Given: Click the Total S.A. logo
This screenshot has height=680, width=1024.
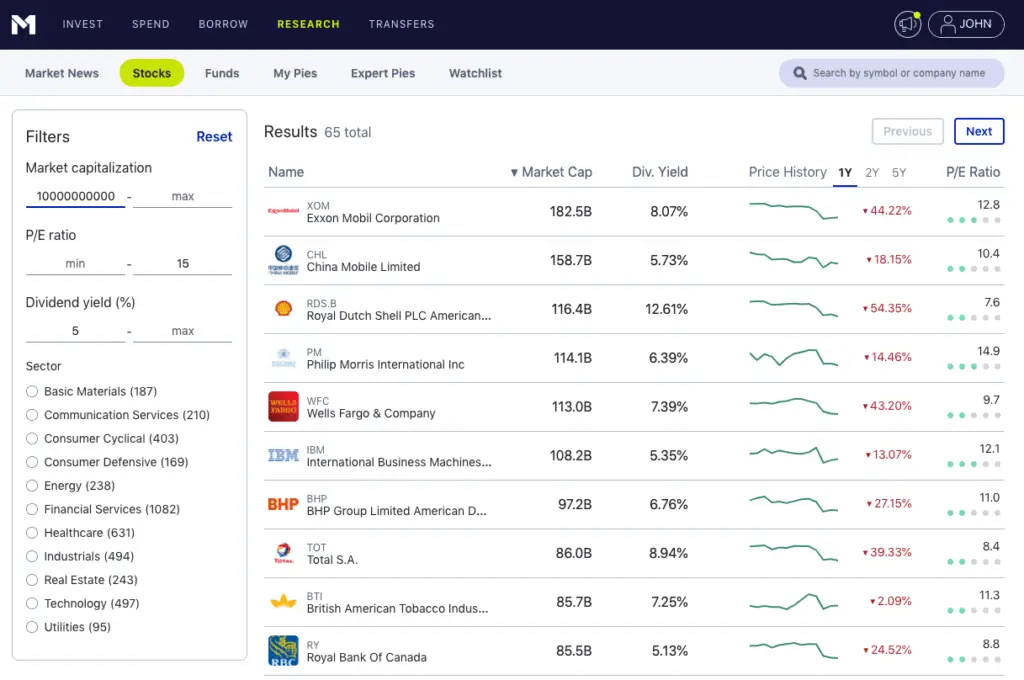Looking at the screenshot, I should (x=283, y=553).
